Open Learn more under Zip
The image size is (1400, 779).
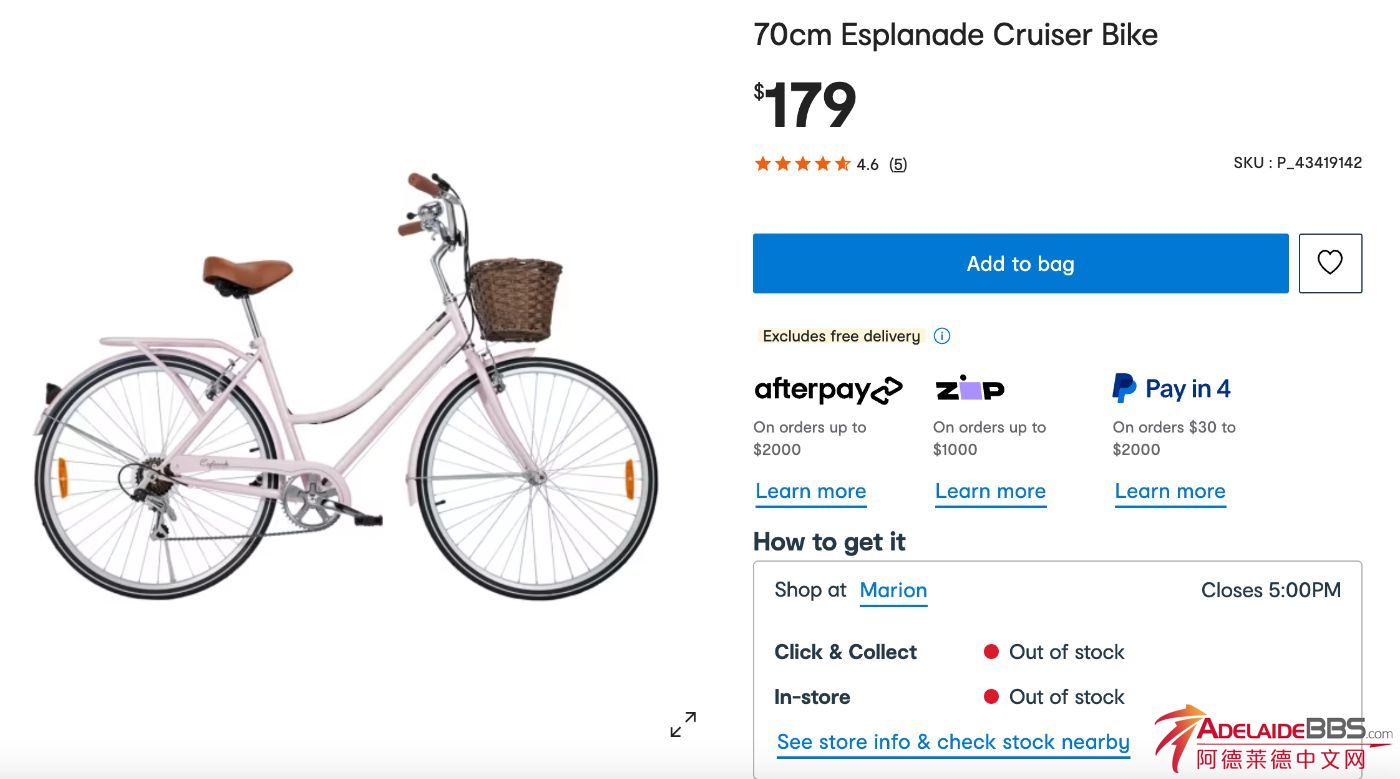990,491
